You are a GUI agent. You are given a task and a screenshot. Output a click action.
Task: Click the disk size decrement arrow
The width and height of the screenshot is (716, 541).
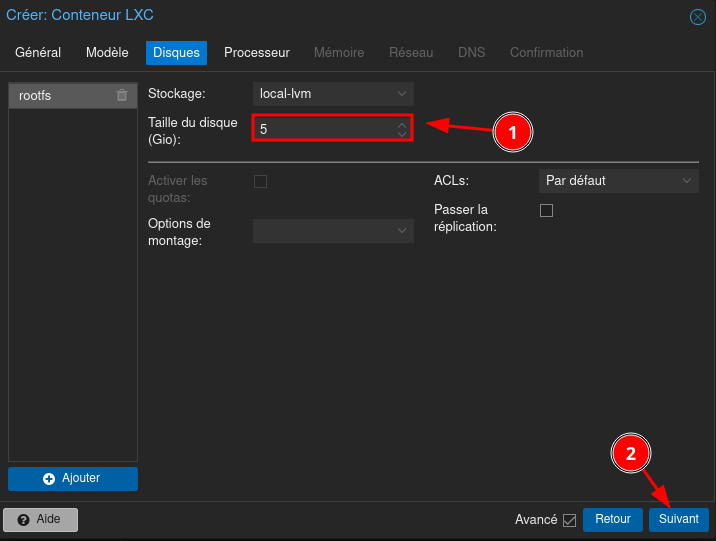pyautogui.click(x=402, y=134)
